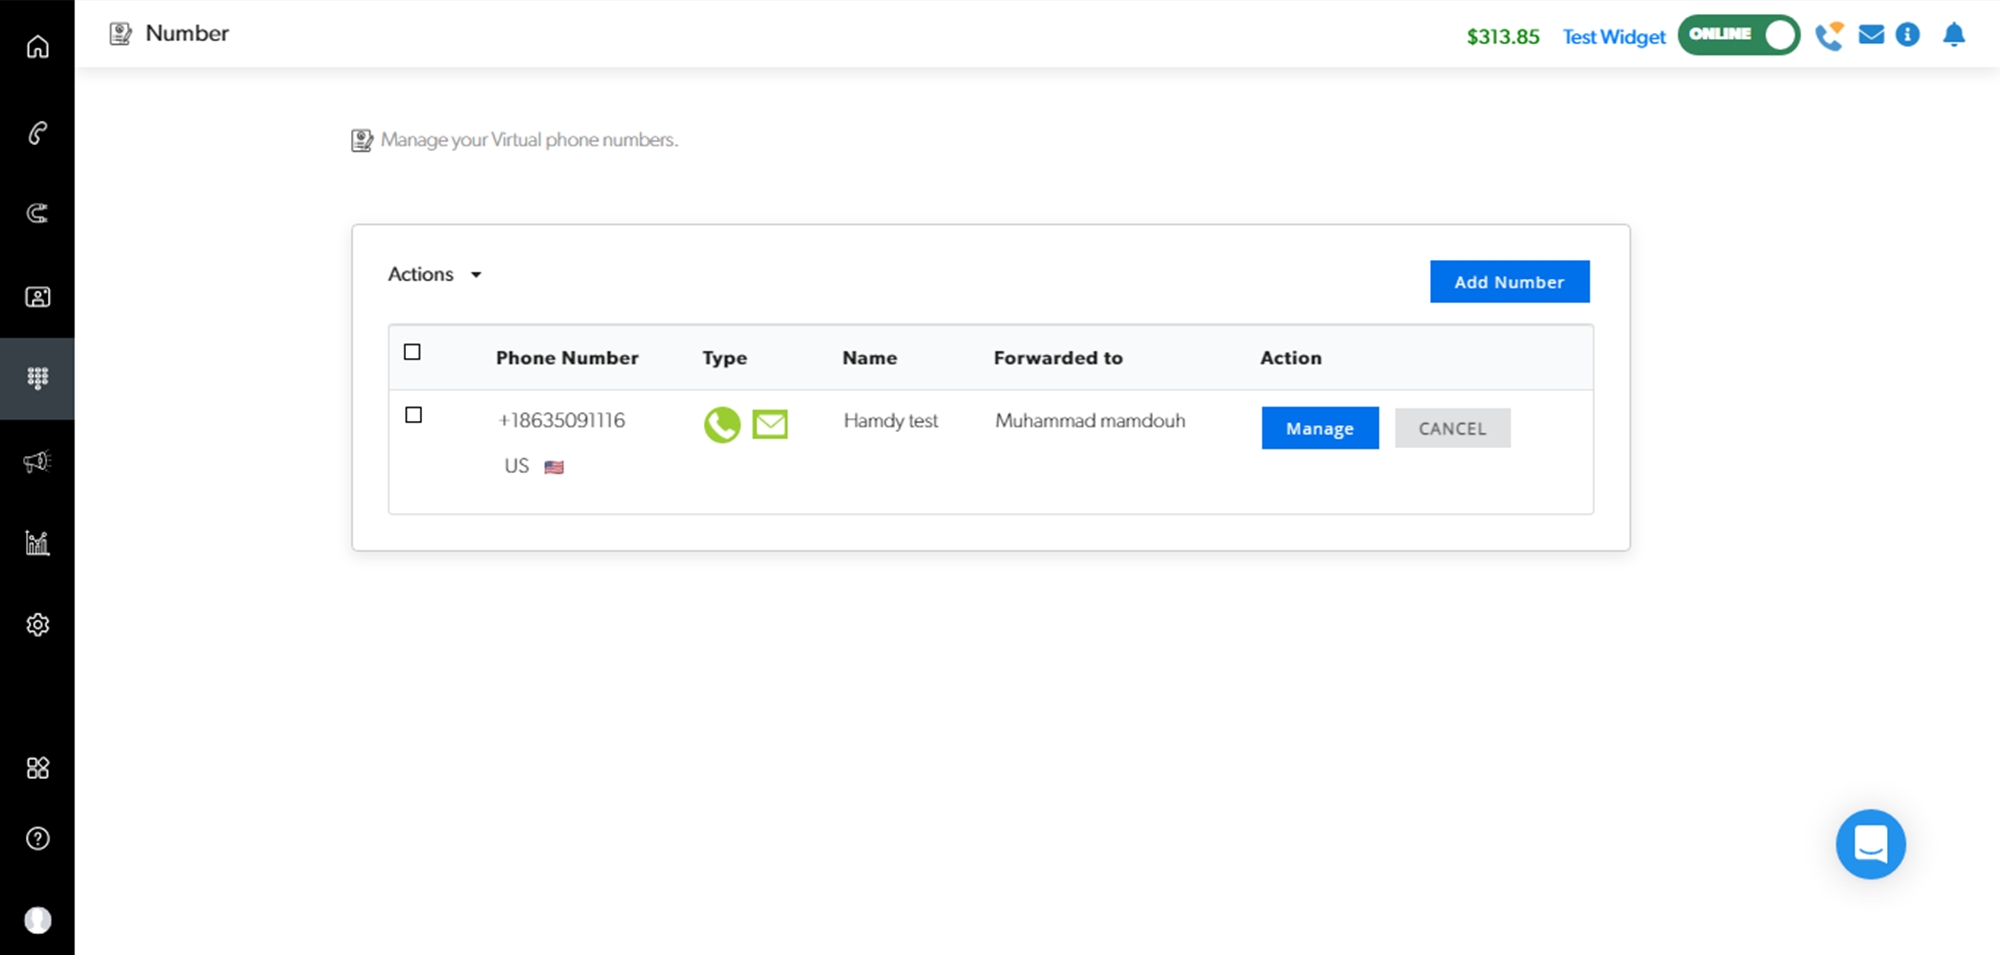2000x955 pixels.
Task: Open the chat support bubble
Action: coord(1870,844)
